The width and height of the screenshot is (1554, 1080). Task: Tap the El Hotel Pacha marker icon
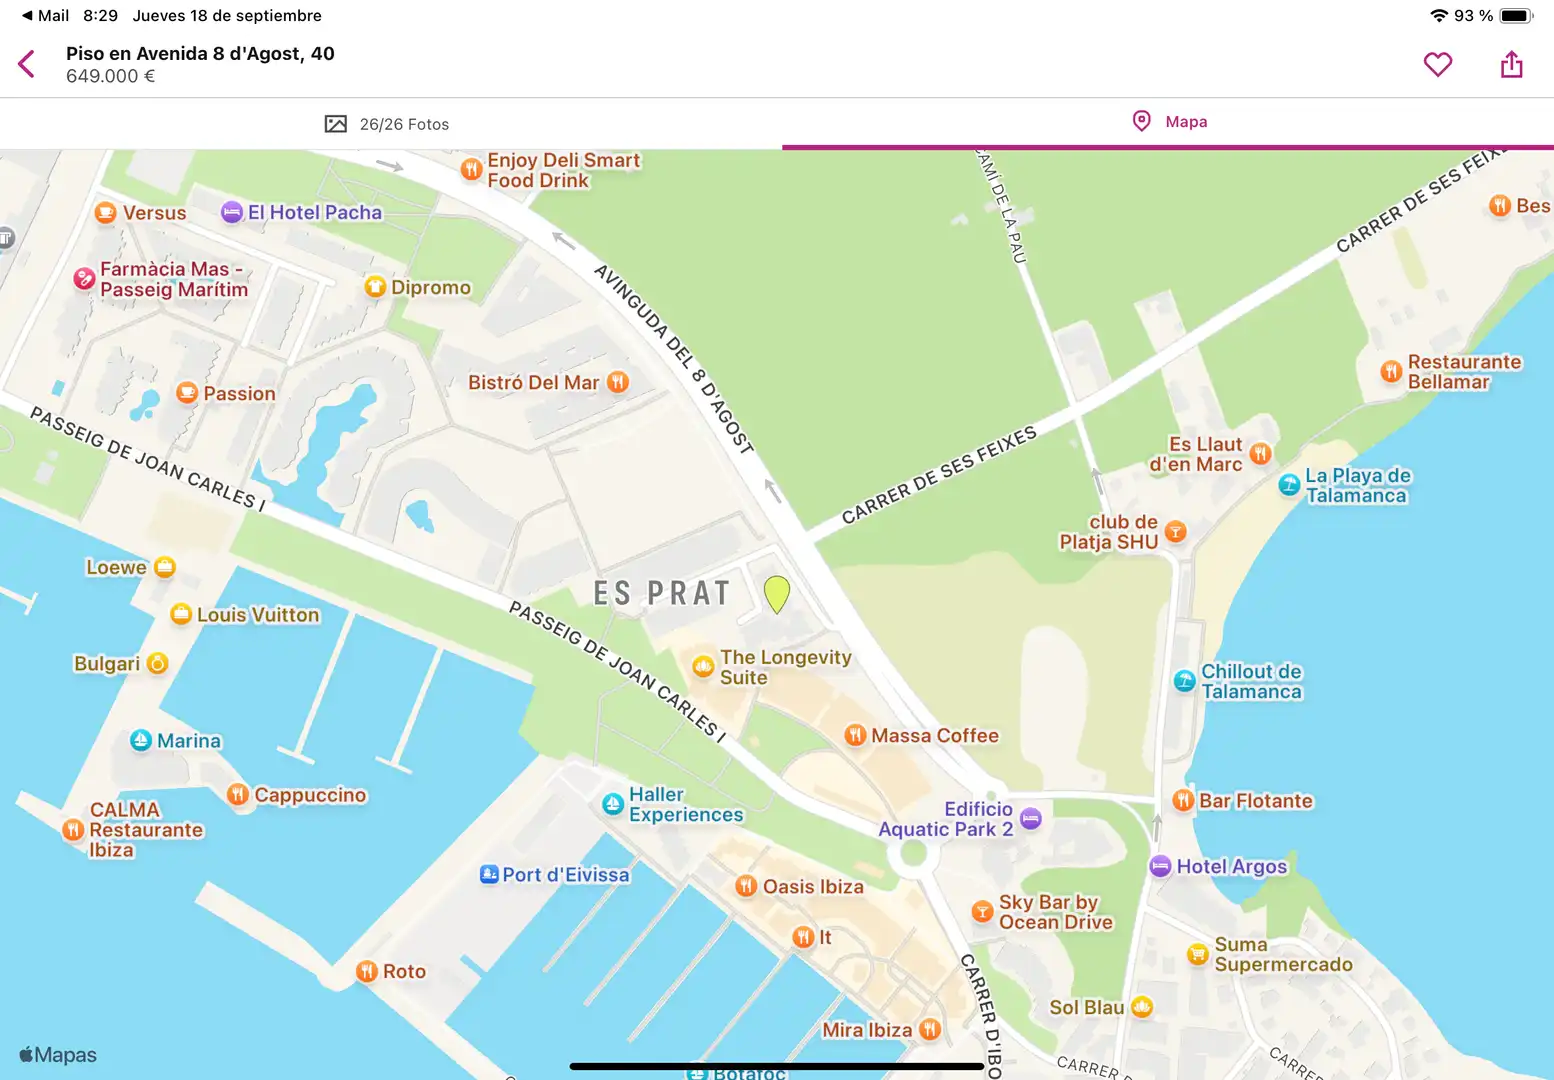[x=232, y=212]
